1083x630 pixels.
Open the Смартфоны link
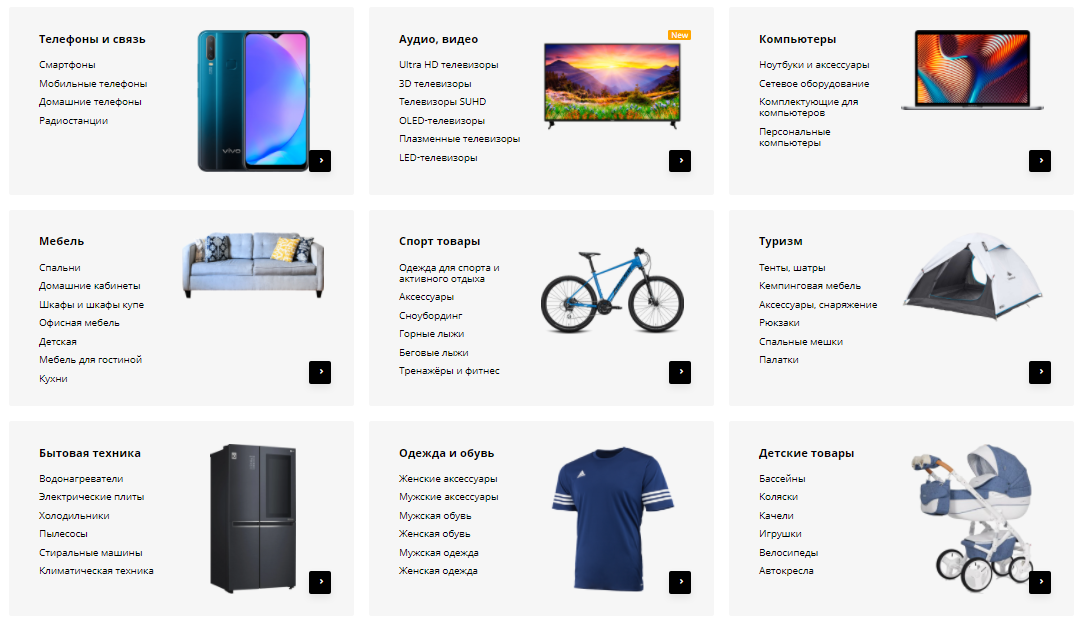[x=67, y=65]
